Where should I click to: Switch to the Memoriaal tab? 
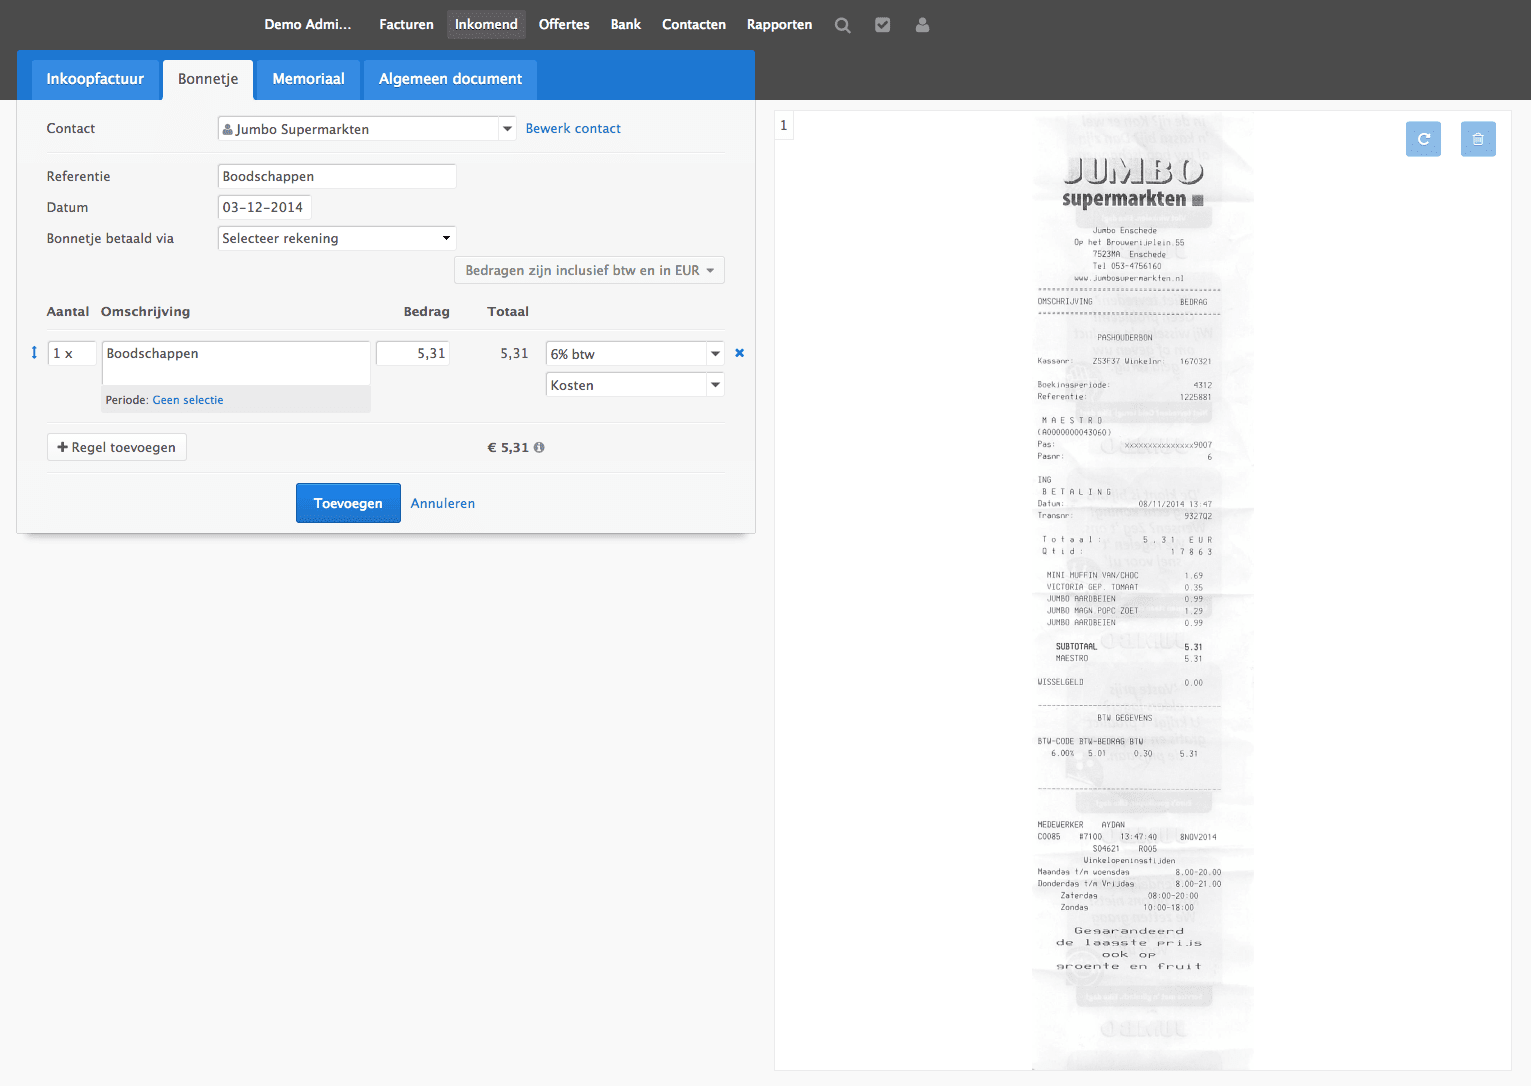(x=309, y=79)
